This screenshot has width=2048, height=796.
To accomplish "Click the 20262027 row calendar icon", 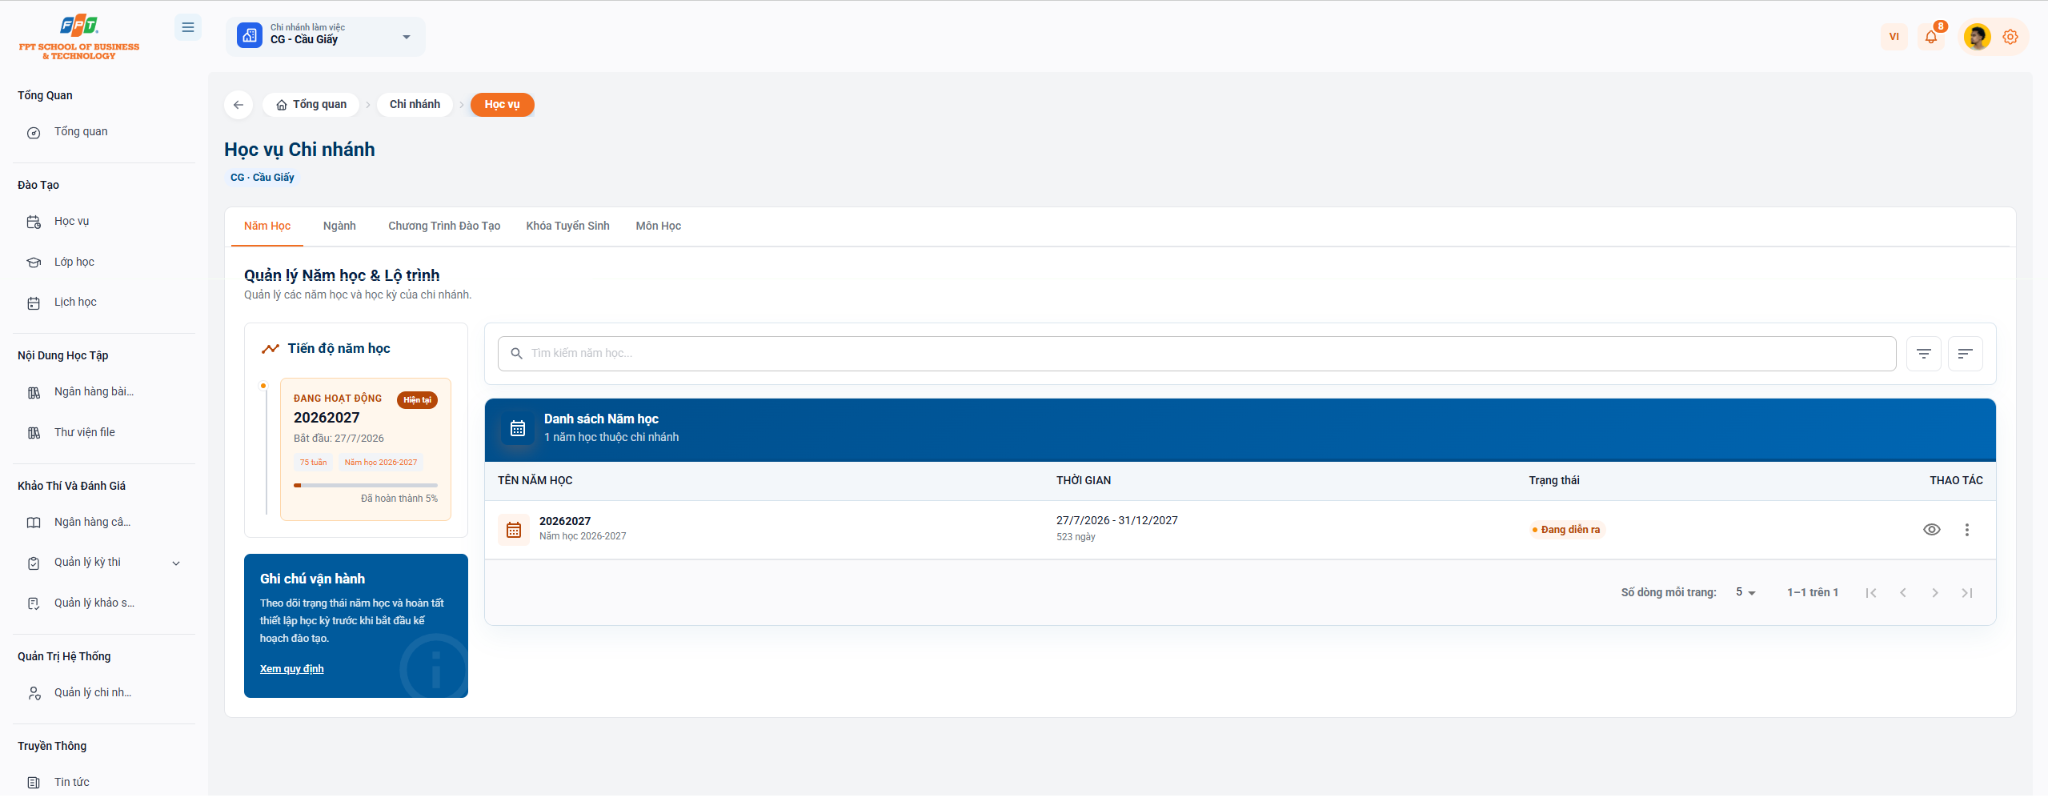I will click(514, 530).
